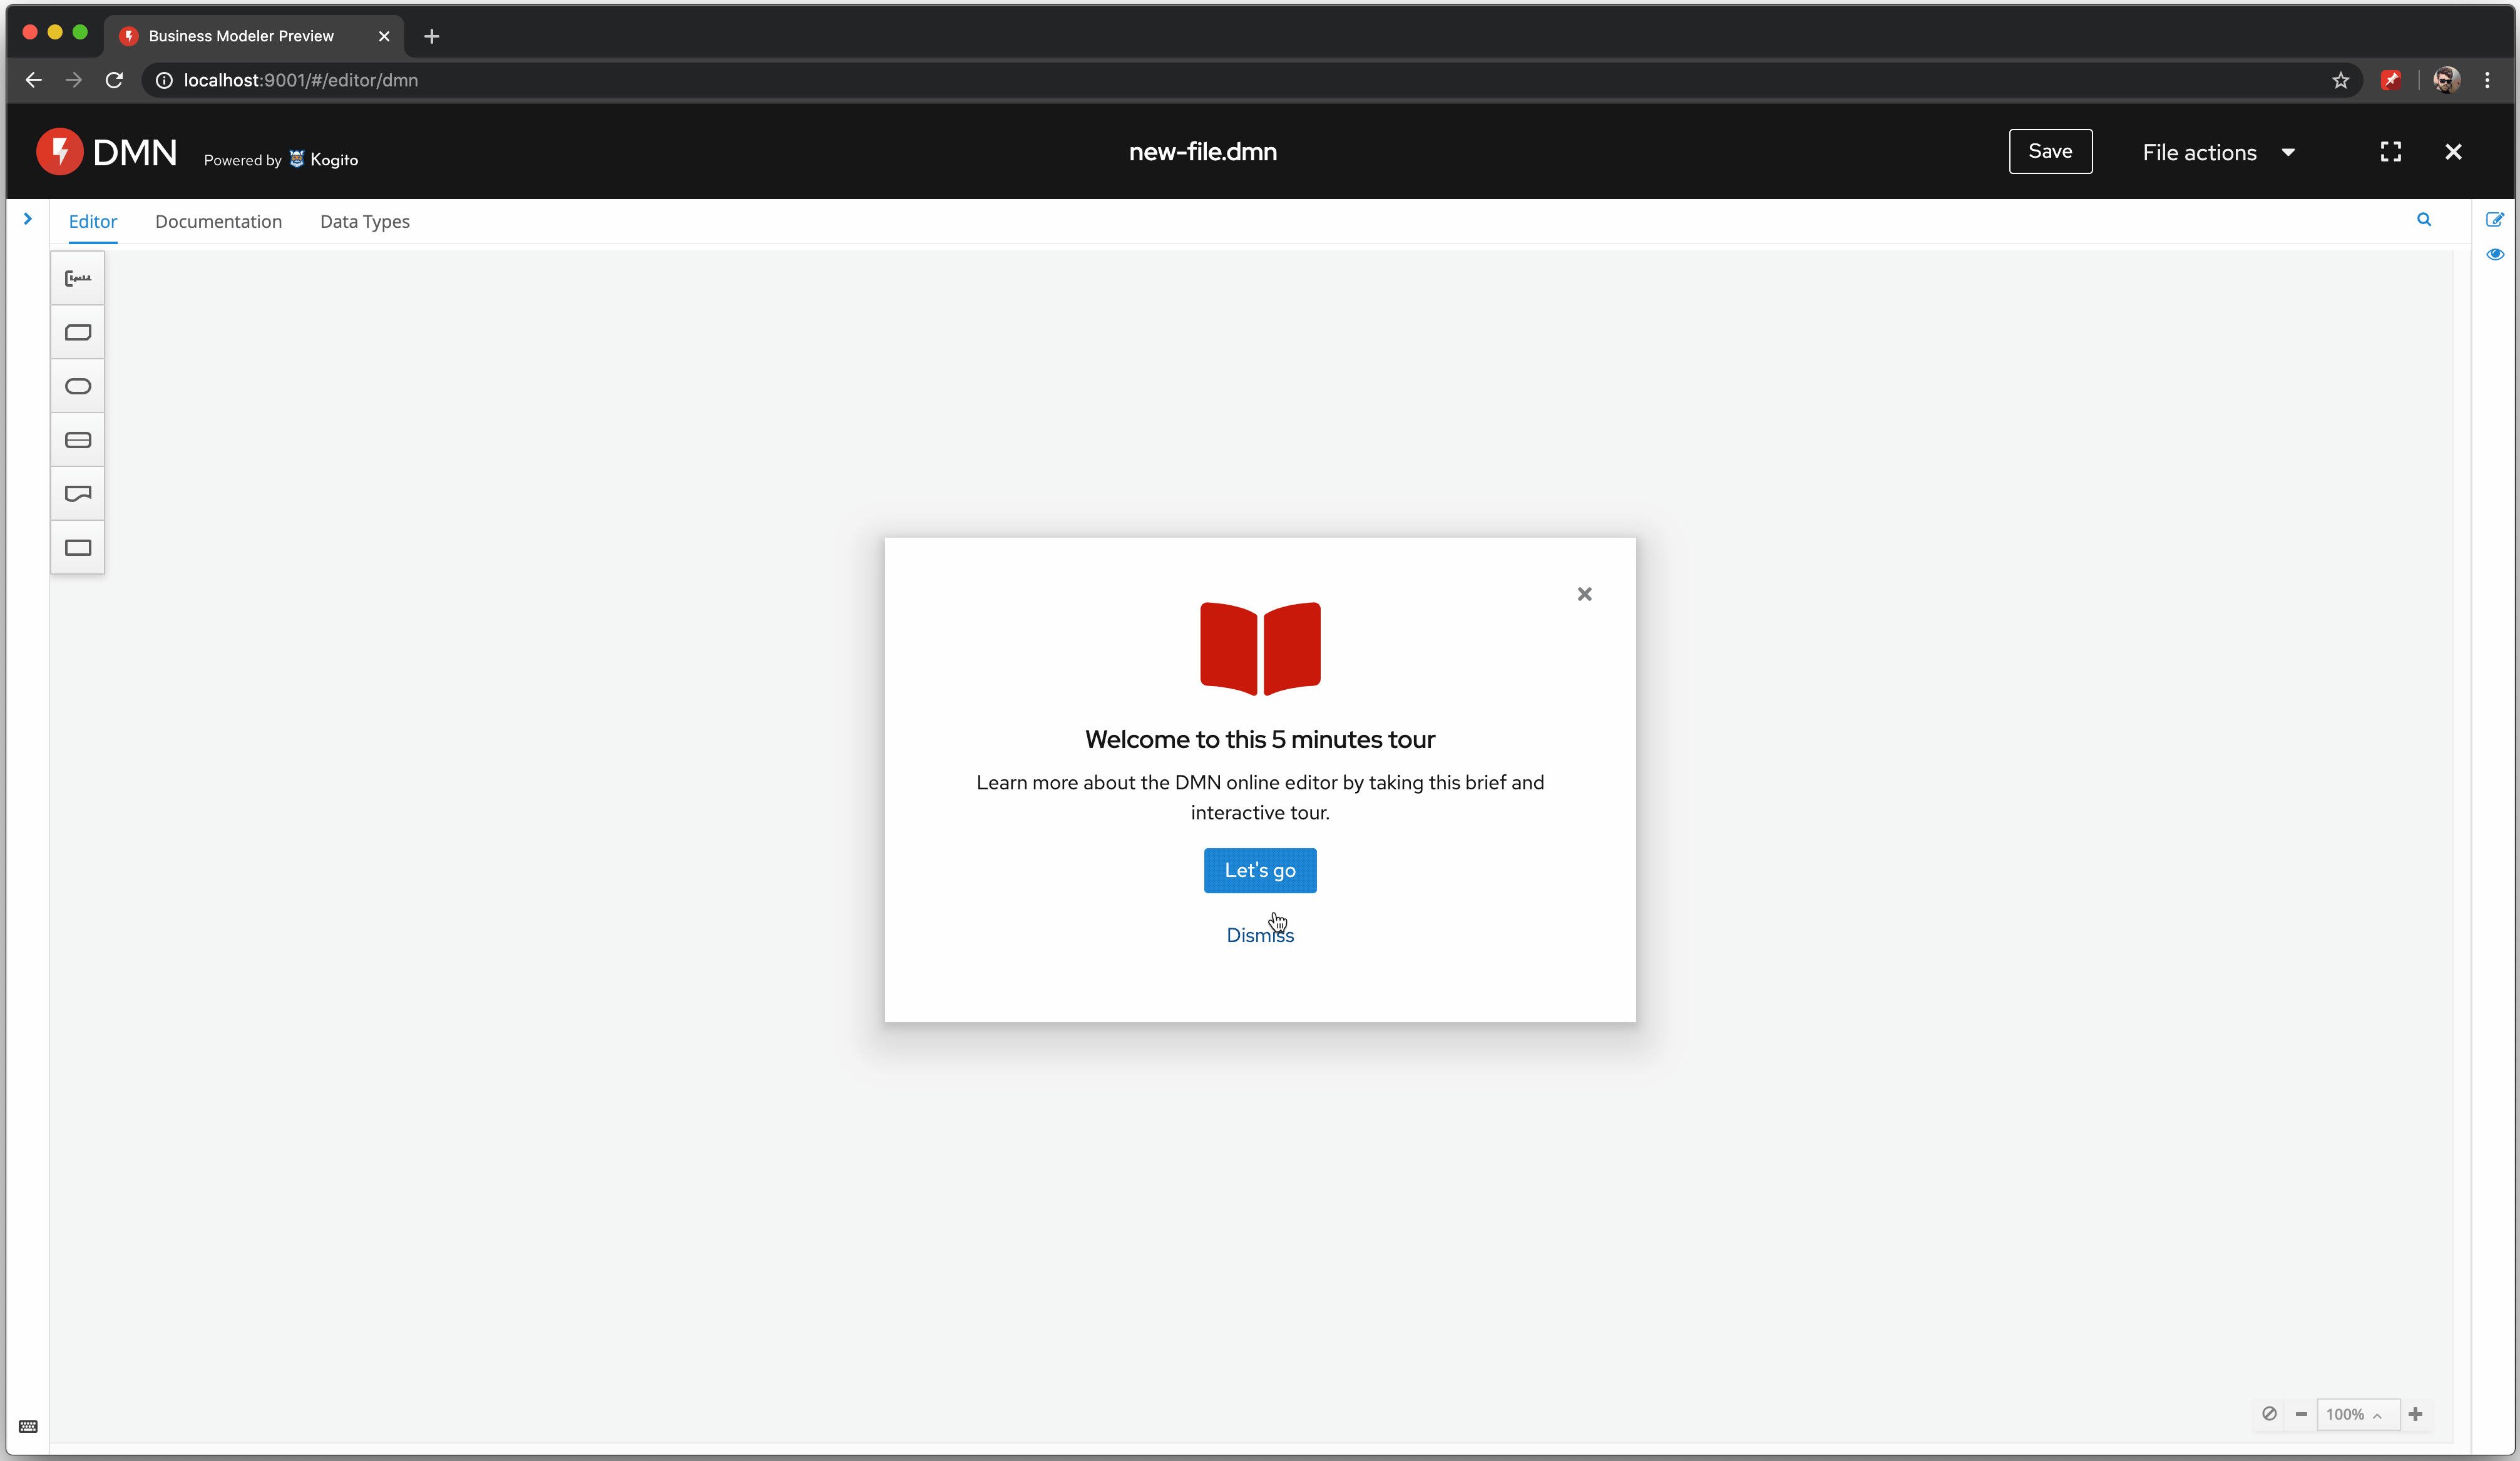Switch to the Documentation tab

click(218, 222)
